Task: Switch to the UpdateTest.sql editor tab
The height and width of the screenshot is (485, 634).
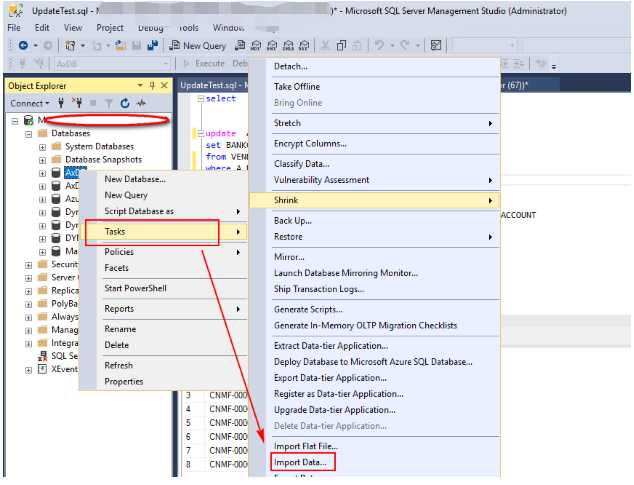Action: [213, 85]
